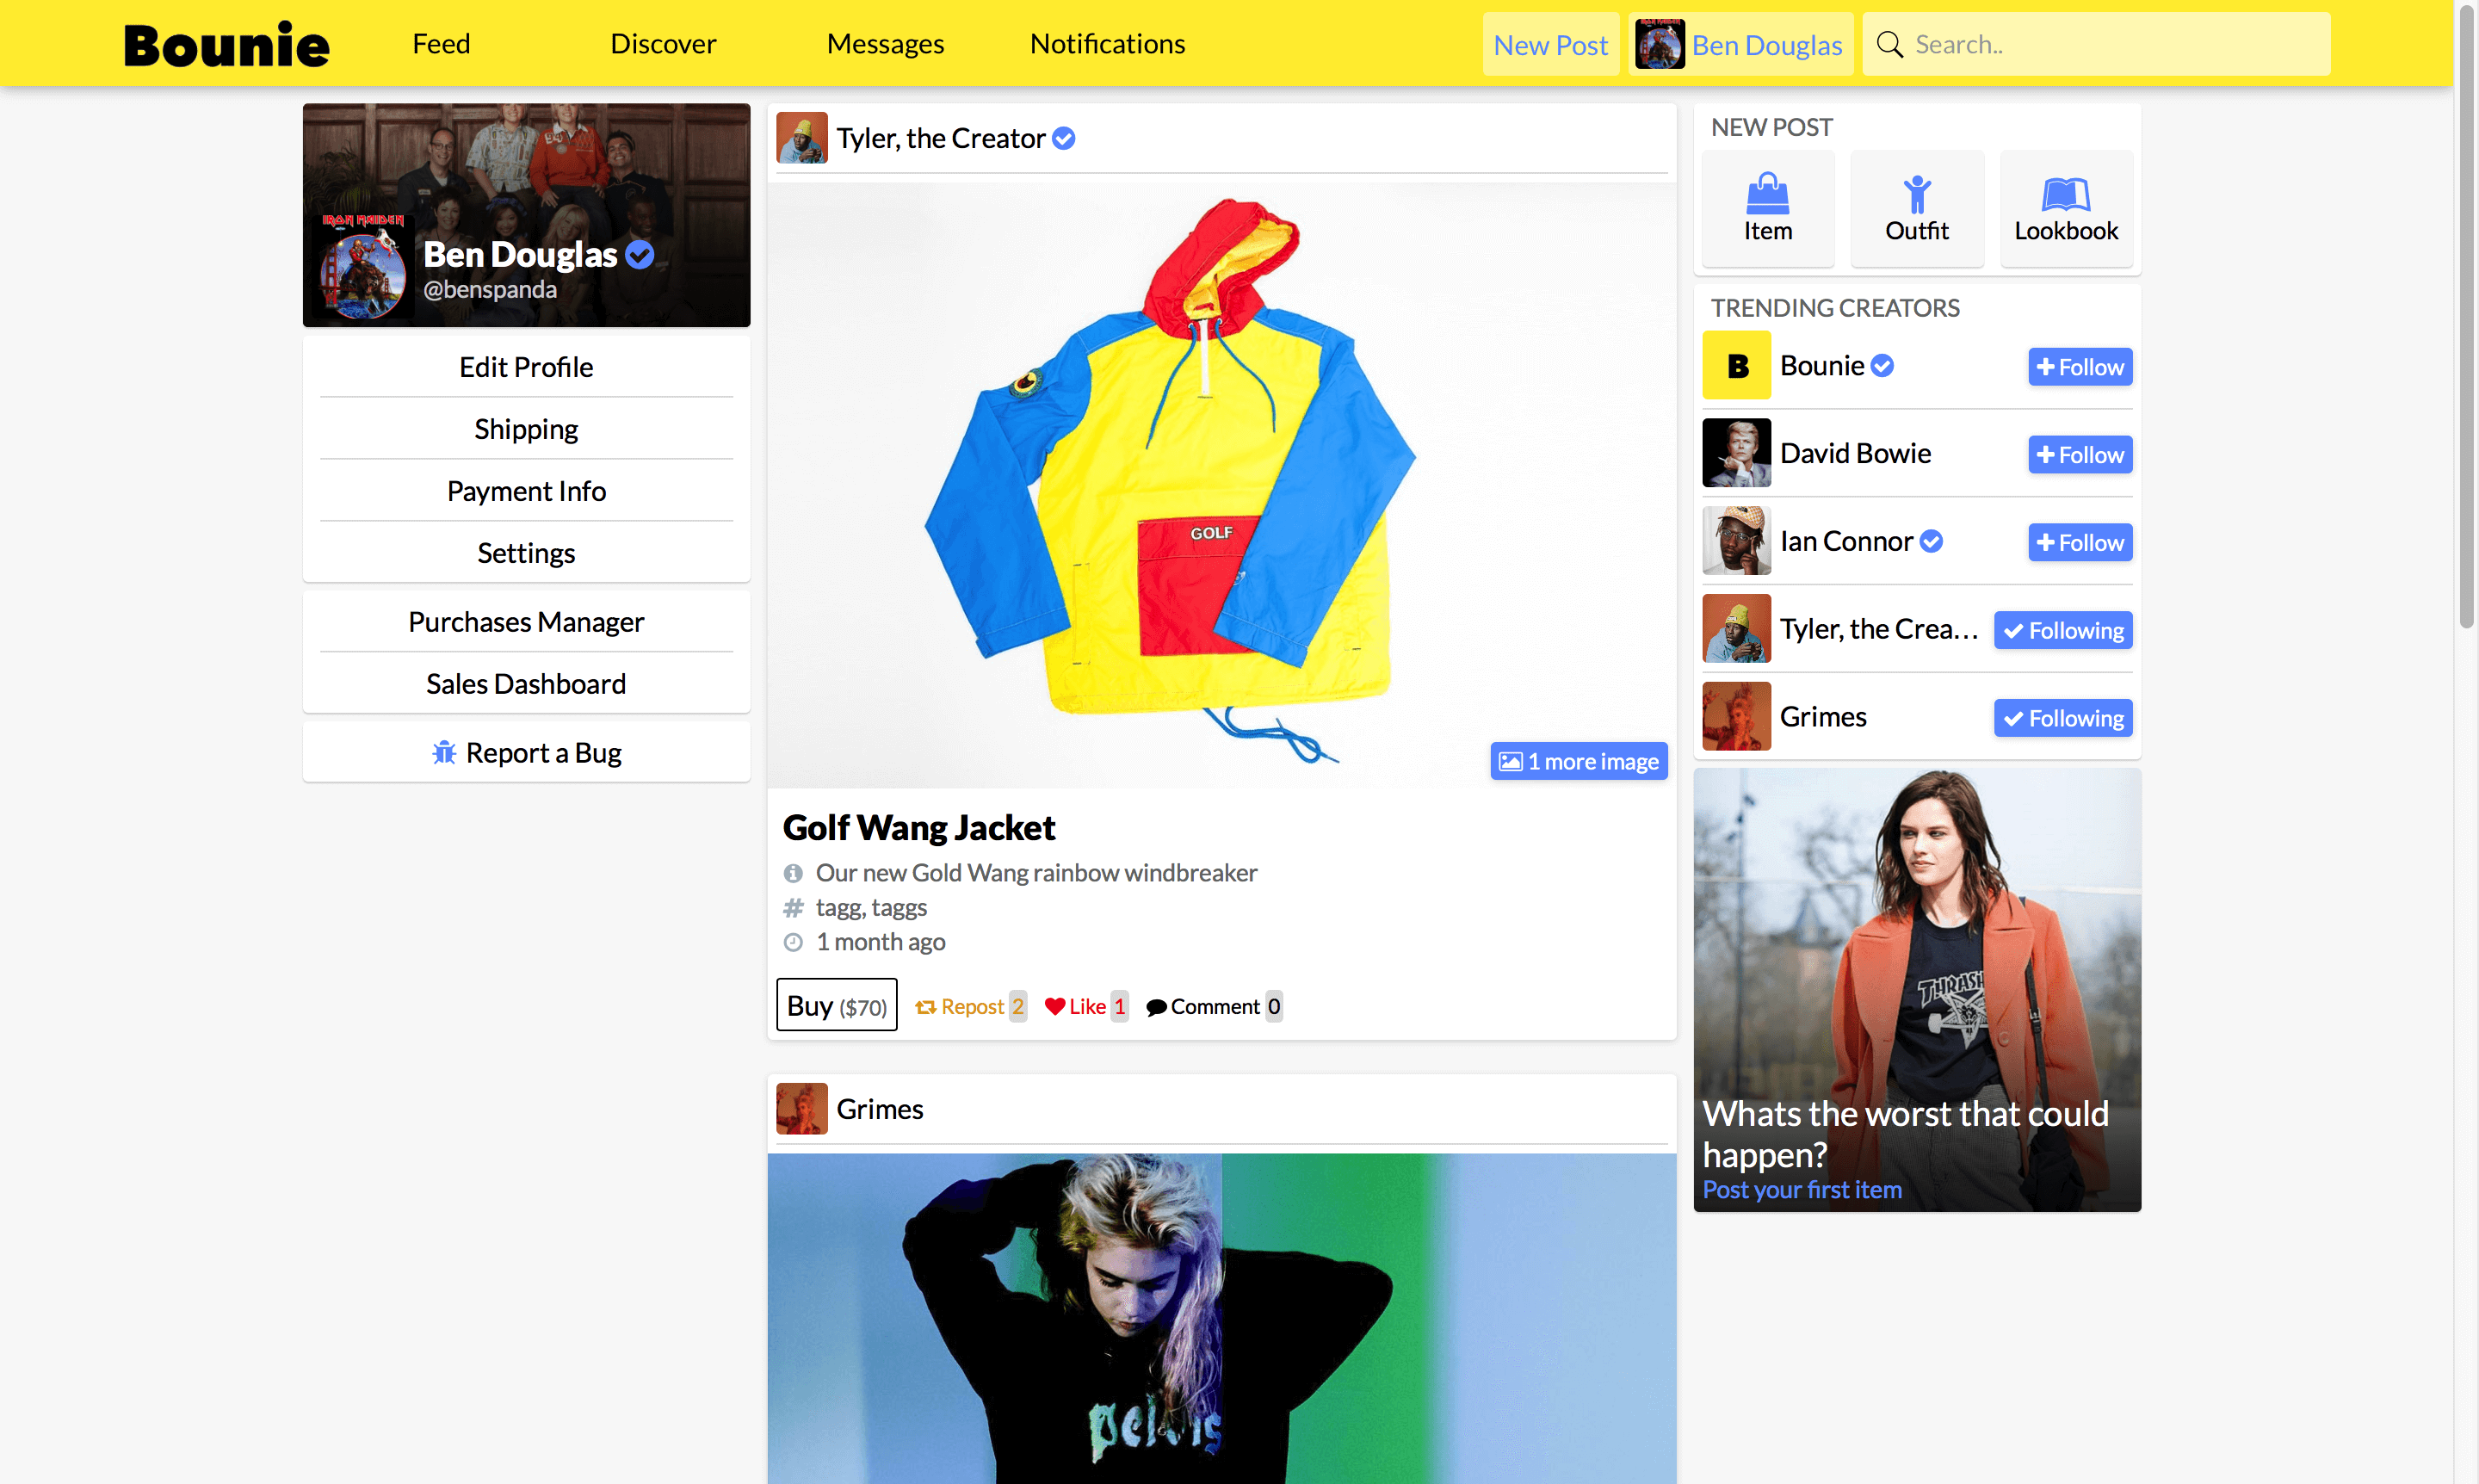Go to Messages in navigation bar
Viewport: 2479px width, 1484px height.
(x=885, y=43)
